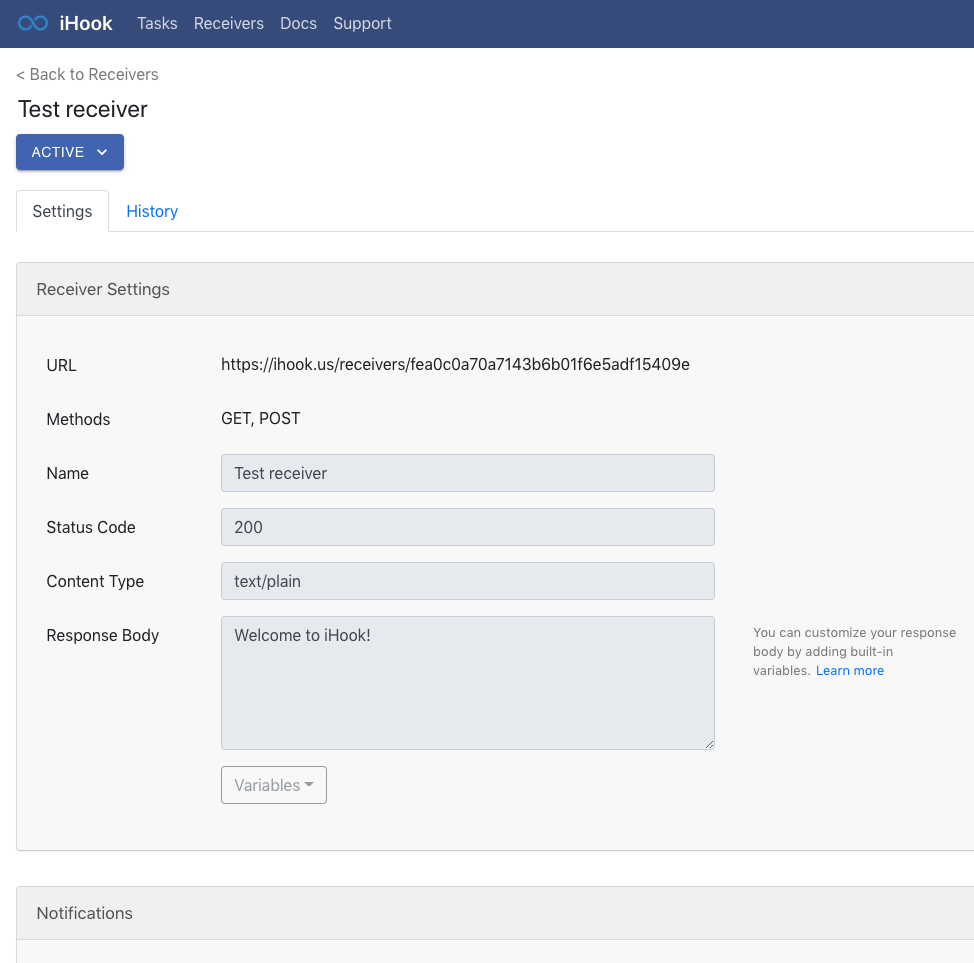Focus the Status Code input field
The width and height of the screenshot is (974, 963).
pos(468,527)
